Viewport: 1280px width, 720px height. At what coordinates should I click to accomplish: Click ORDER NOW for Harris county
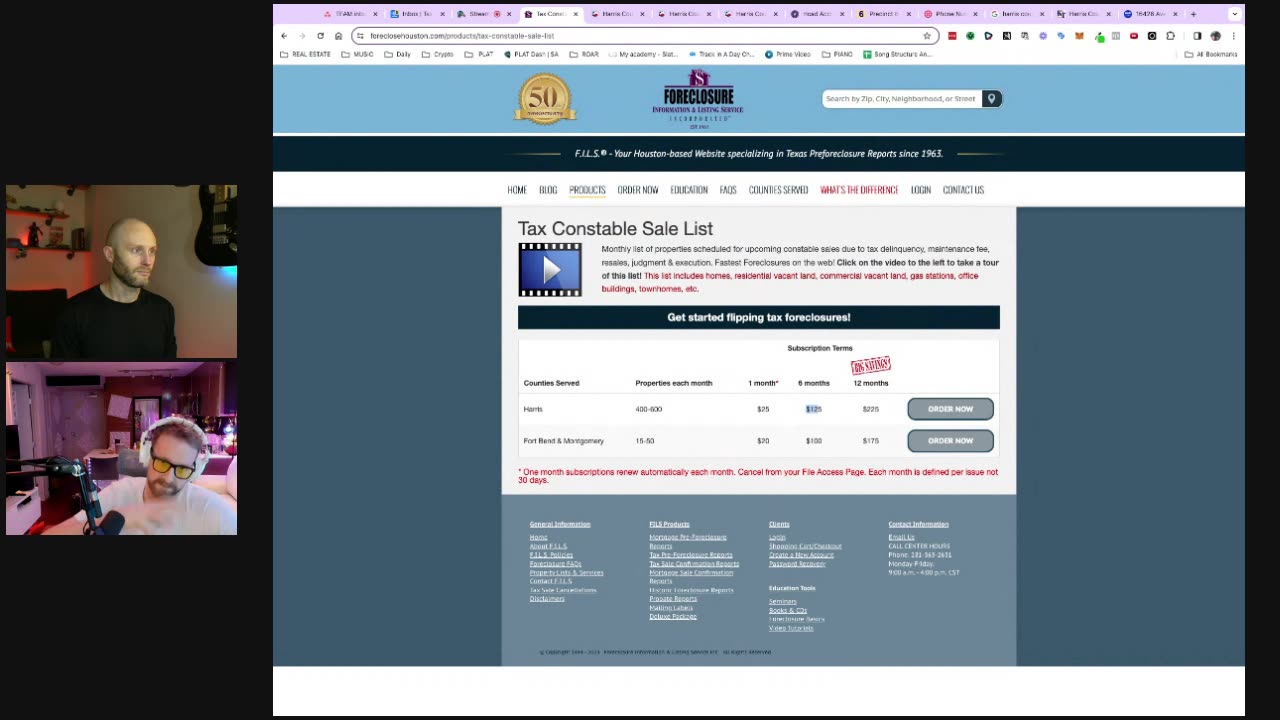click(950, 409)
